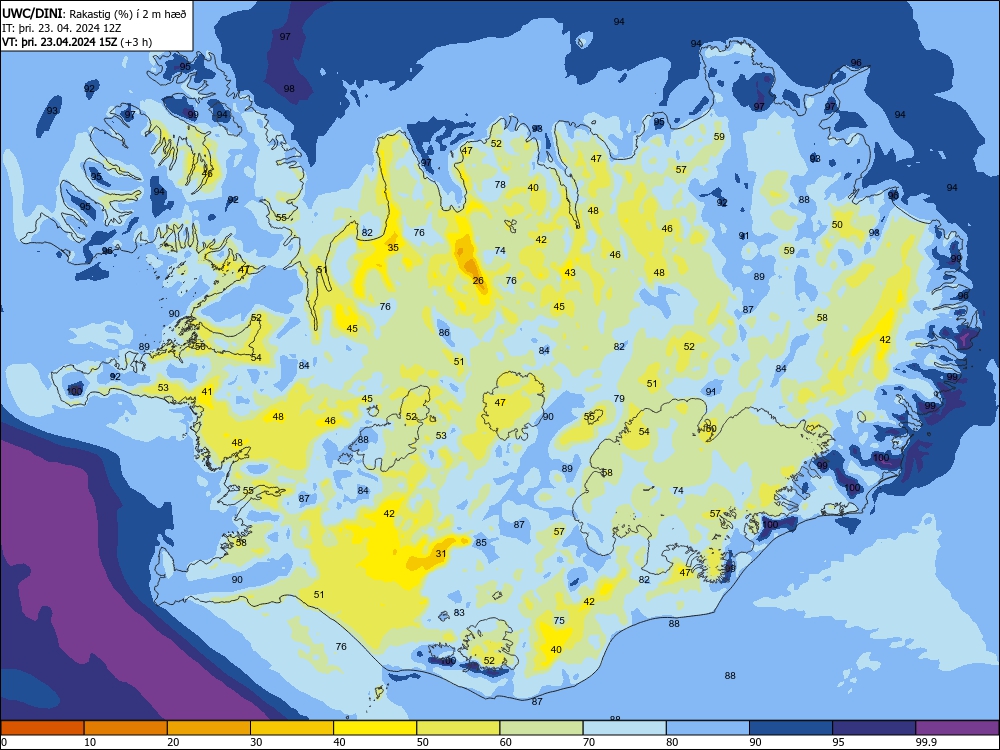Select the blue 90–95 legend swatch
Image resolution: width=1000 pixels, height=750 pixels.
point(791,728)
